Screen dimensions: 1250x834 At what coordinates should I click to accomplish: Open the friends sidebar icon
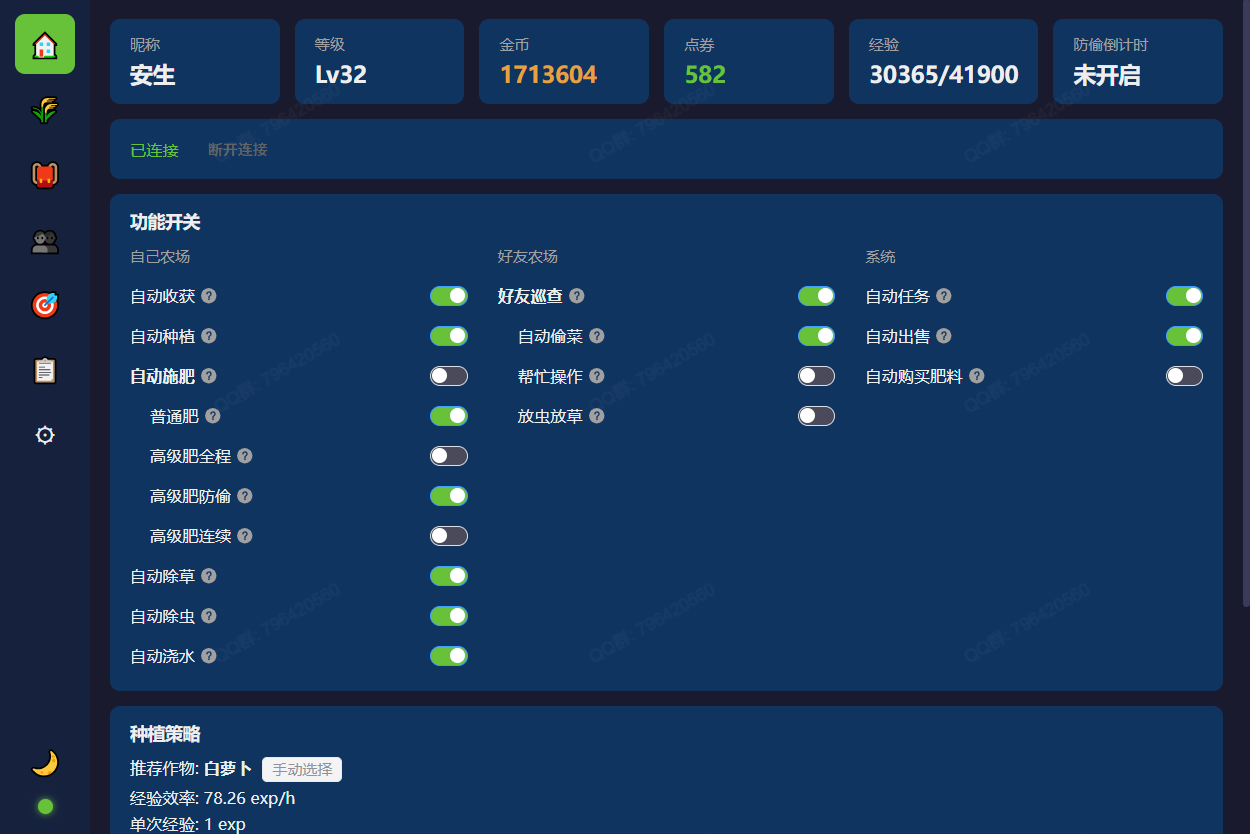(x=45, y=241)
